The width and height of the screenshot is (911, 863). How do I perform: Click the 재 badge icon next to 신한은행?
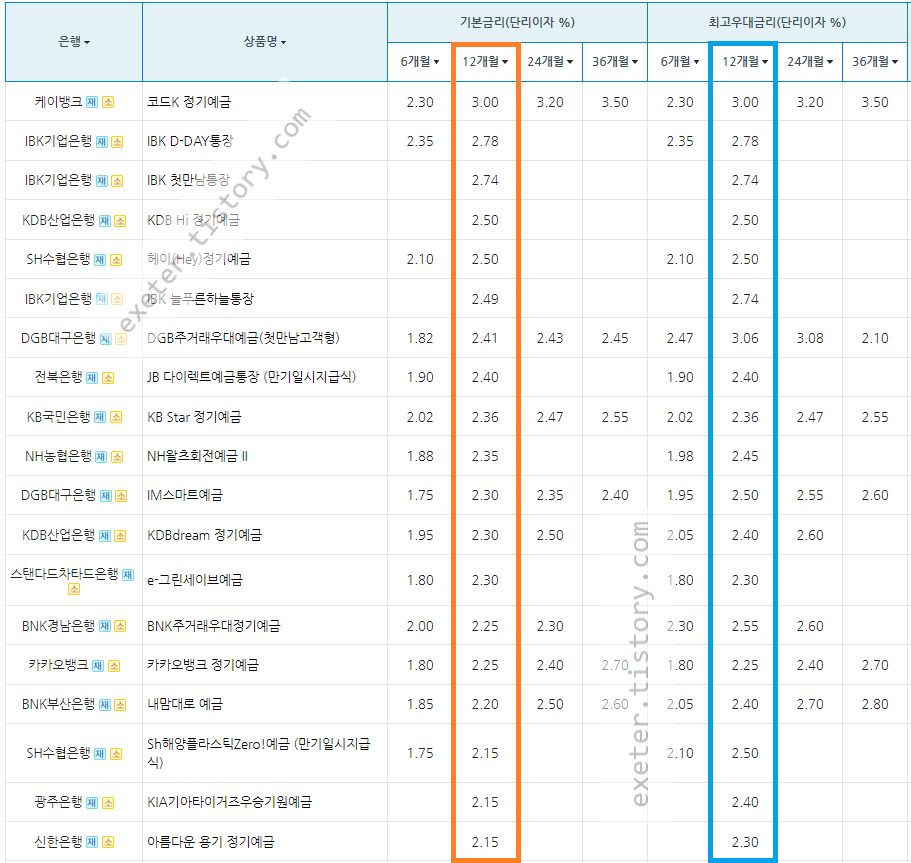coord(92,842)
